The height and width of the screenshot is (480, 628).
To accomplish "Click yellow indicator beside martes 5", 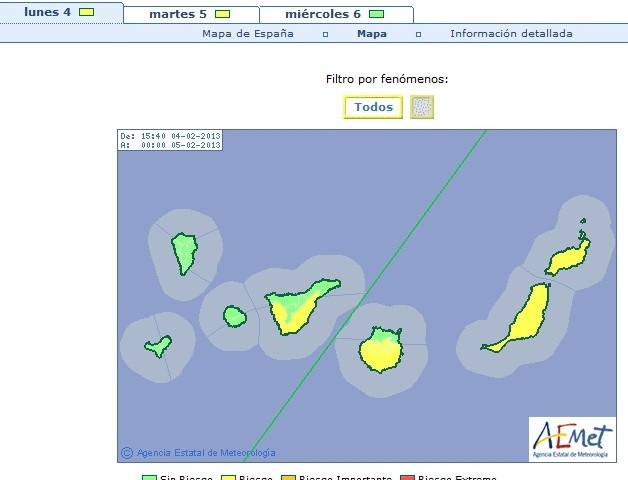I will point(222,14).
